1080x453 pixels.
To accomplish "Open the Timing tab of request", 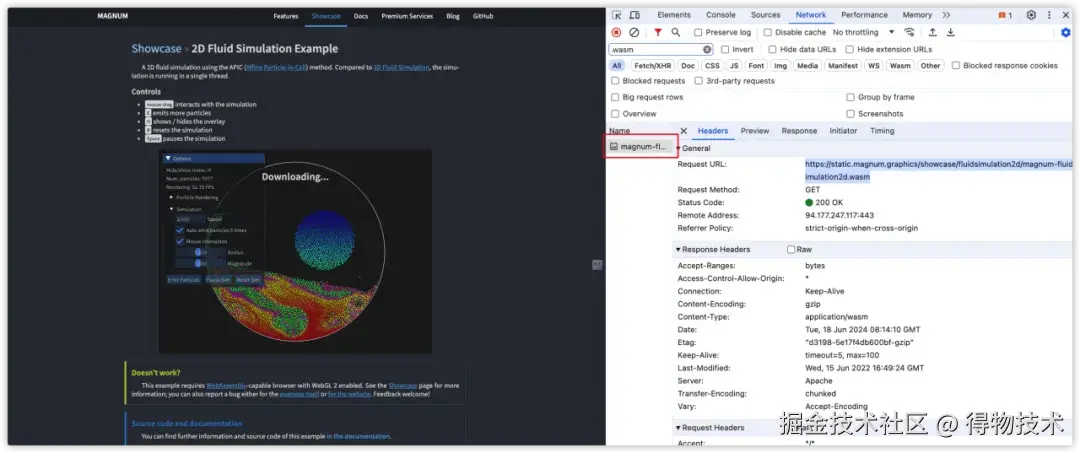I will click(x=882, y=131).
